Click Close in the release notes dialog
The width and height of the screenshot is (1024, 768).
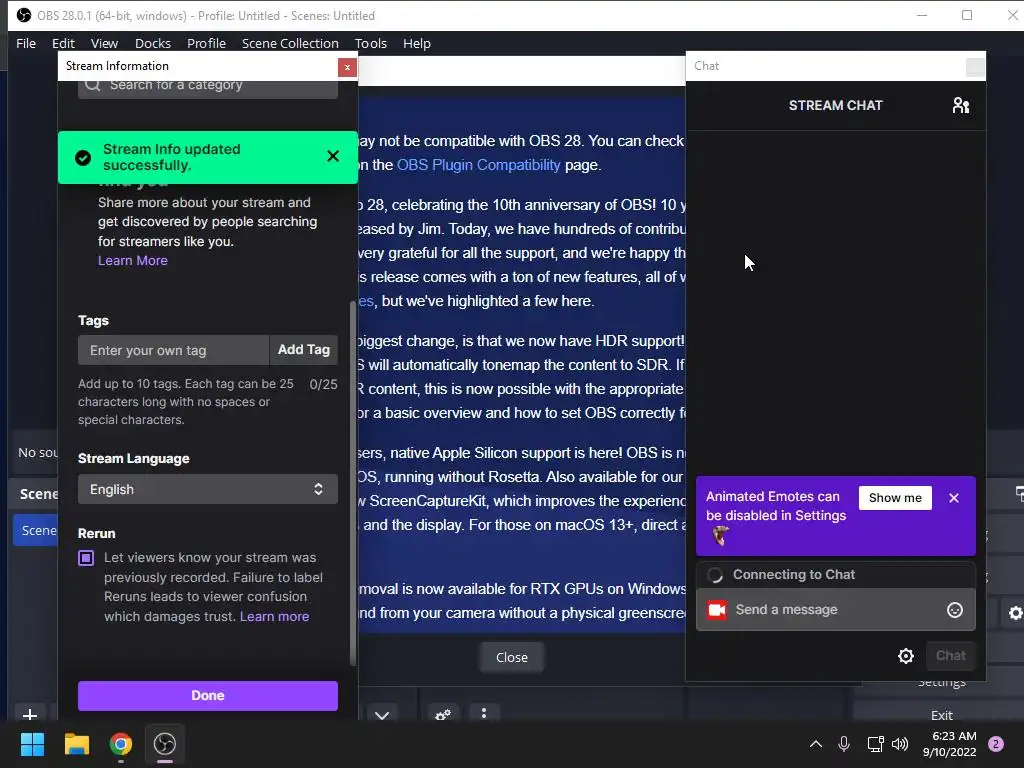click(x=511, y=658)
